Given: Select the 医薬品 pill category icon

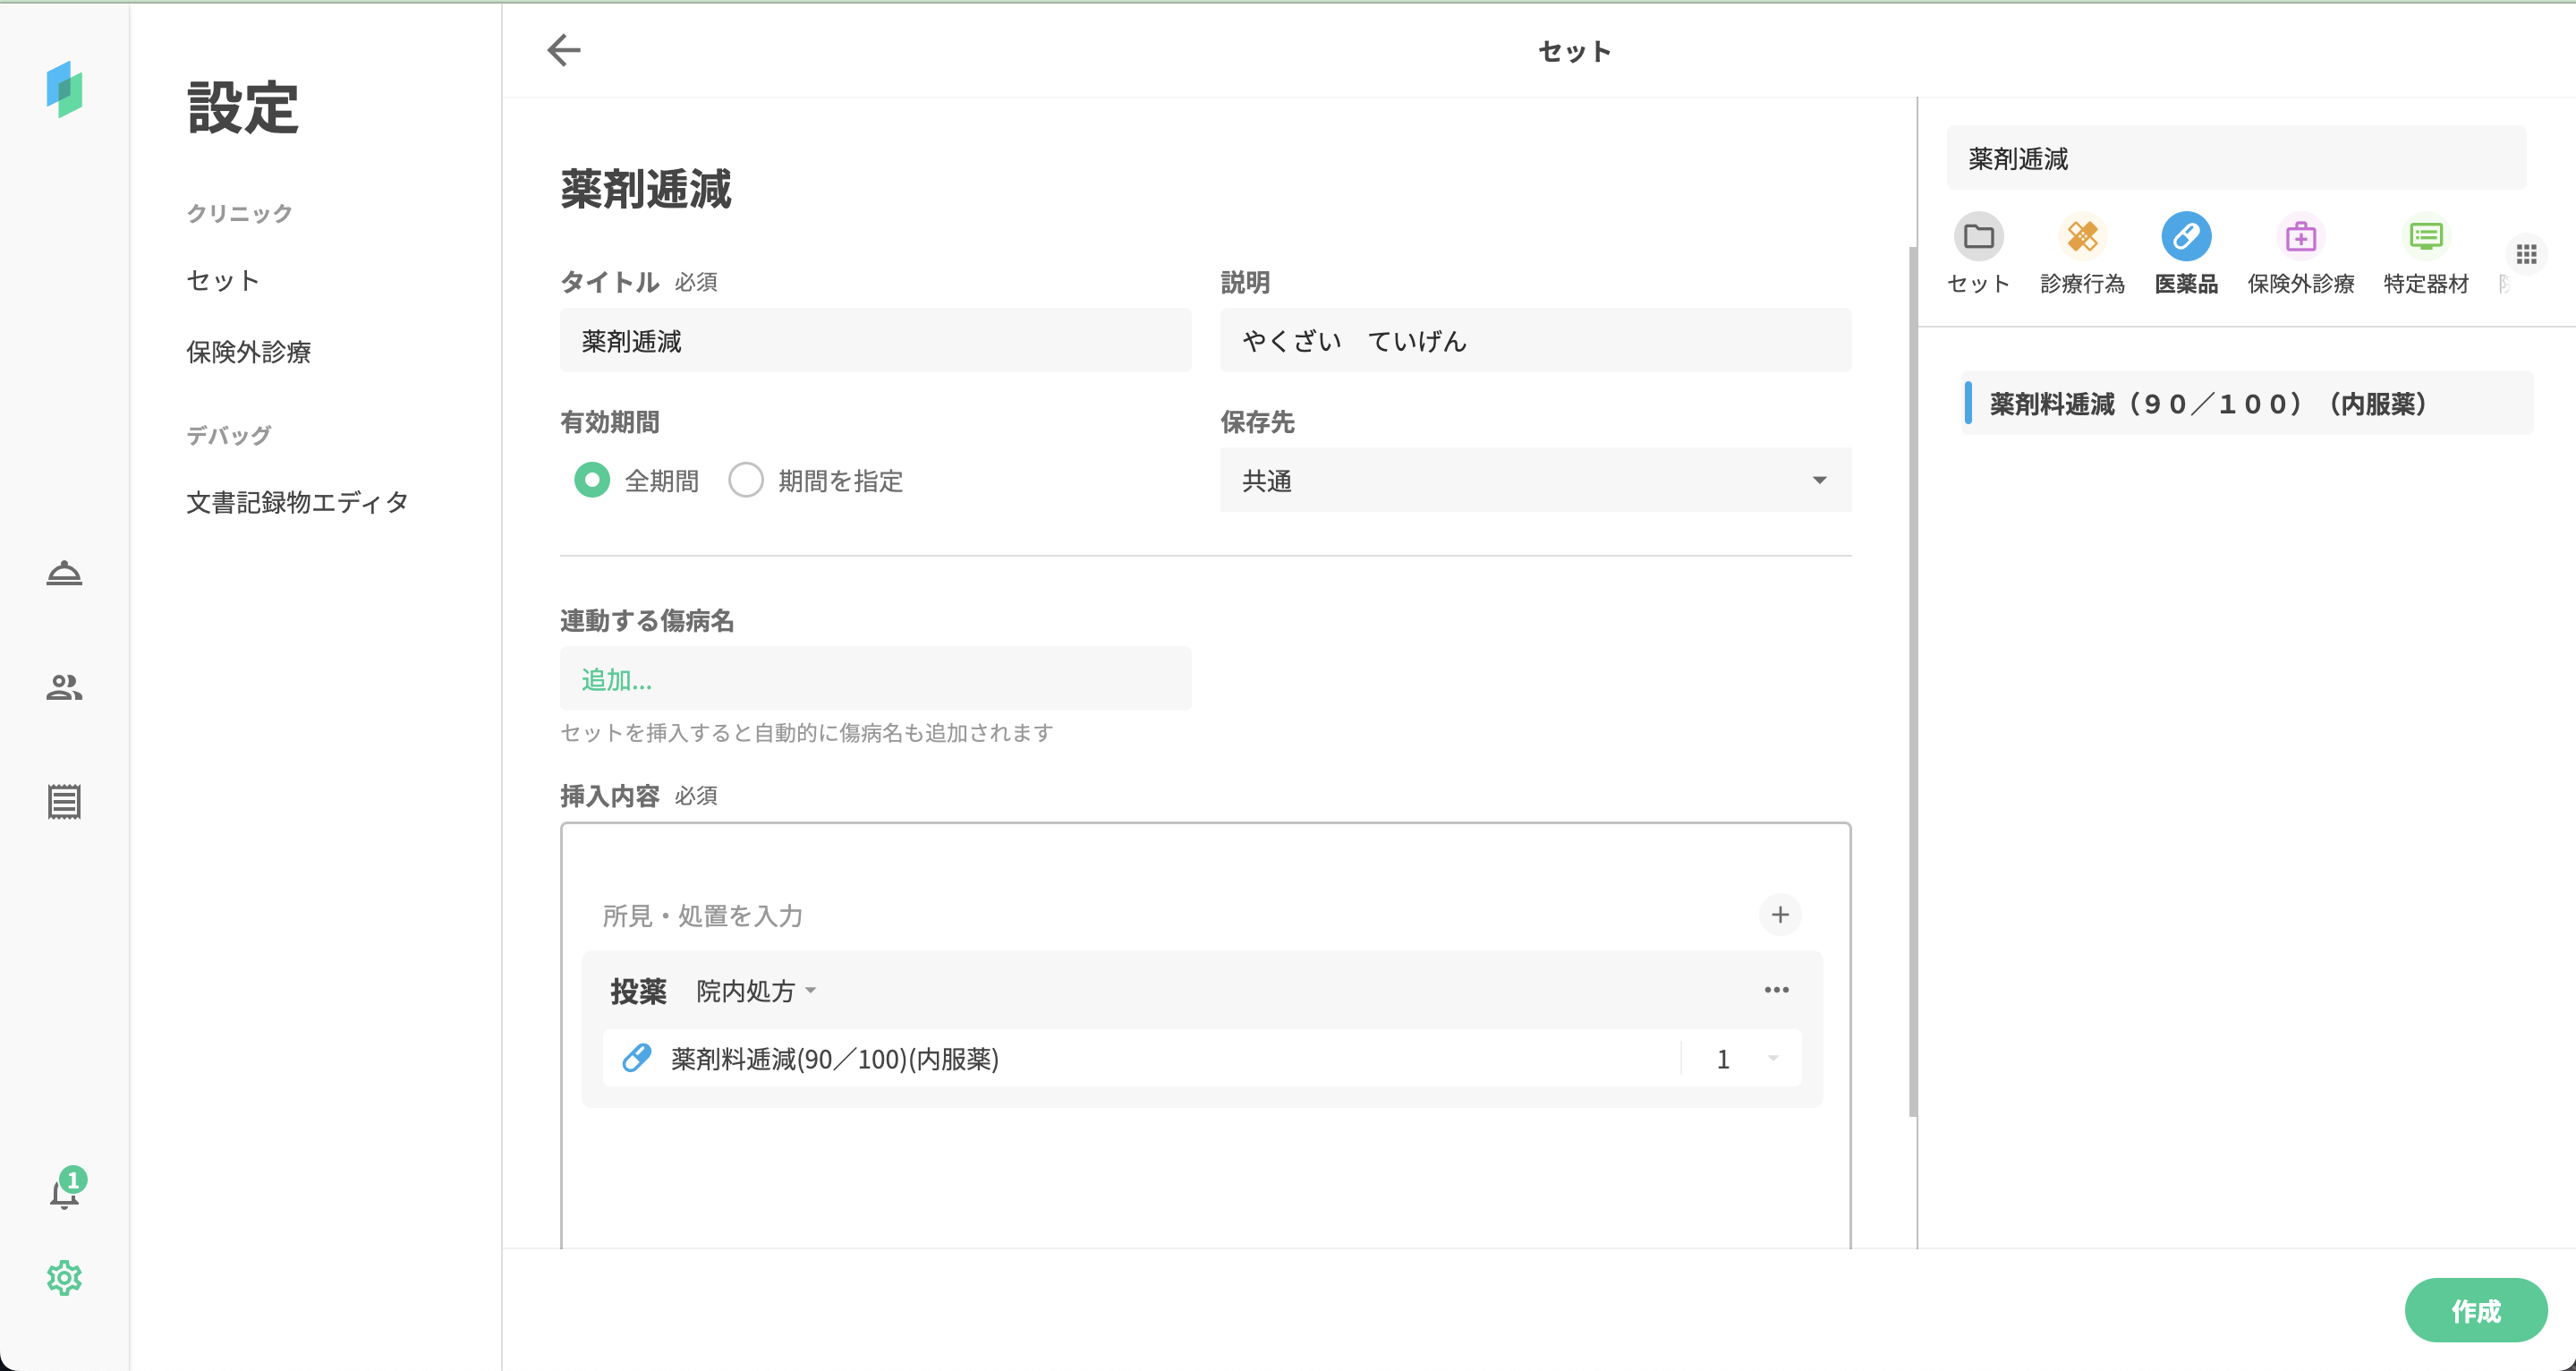Looking at the screenshot, I should pos(2186,237).
